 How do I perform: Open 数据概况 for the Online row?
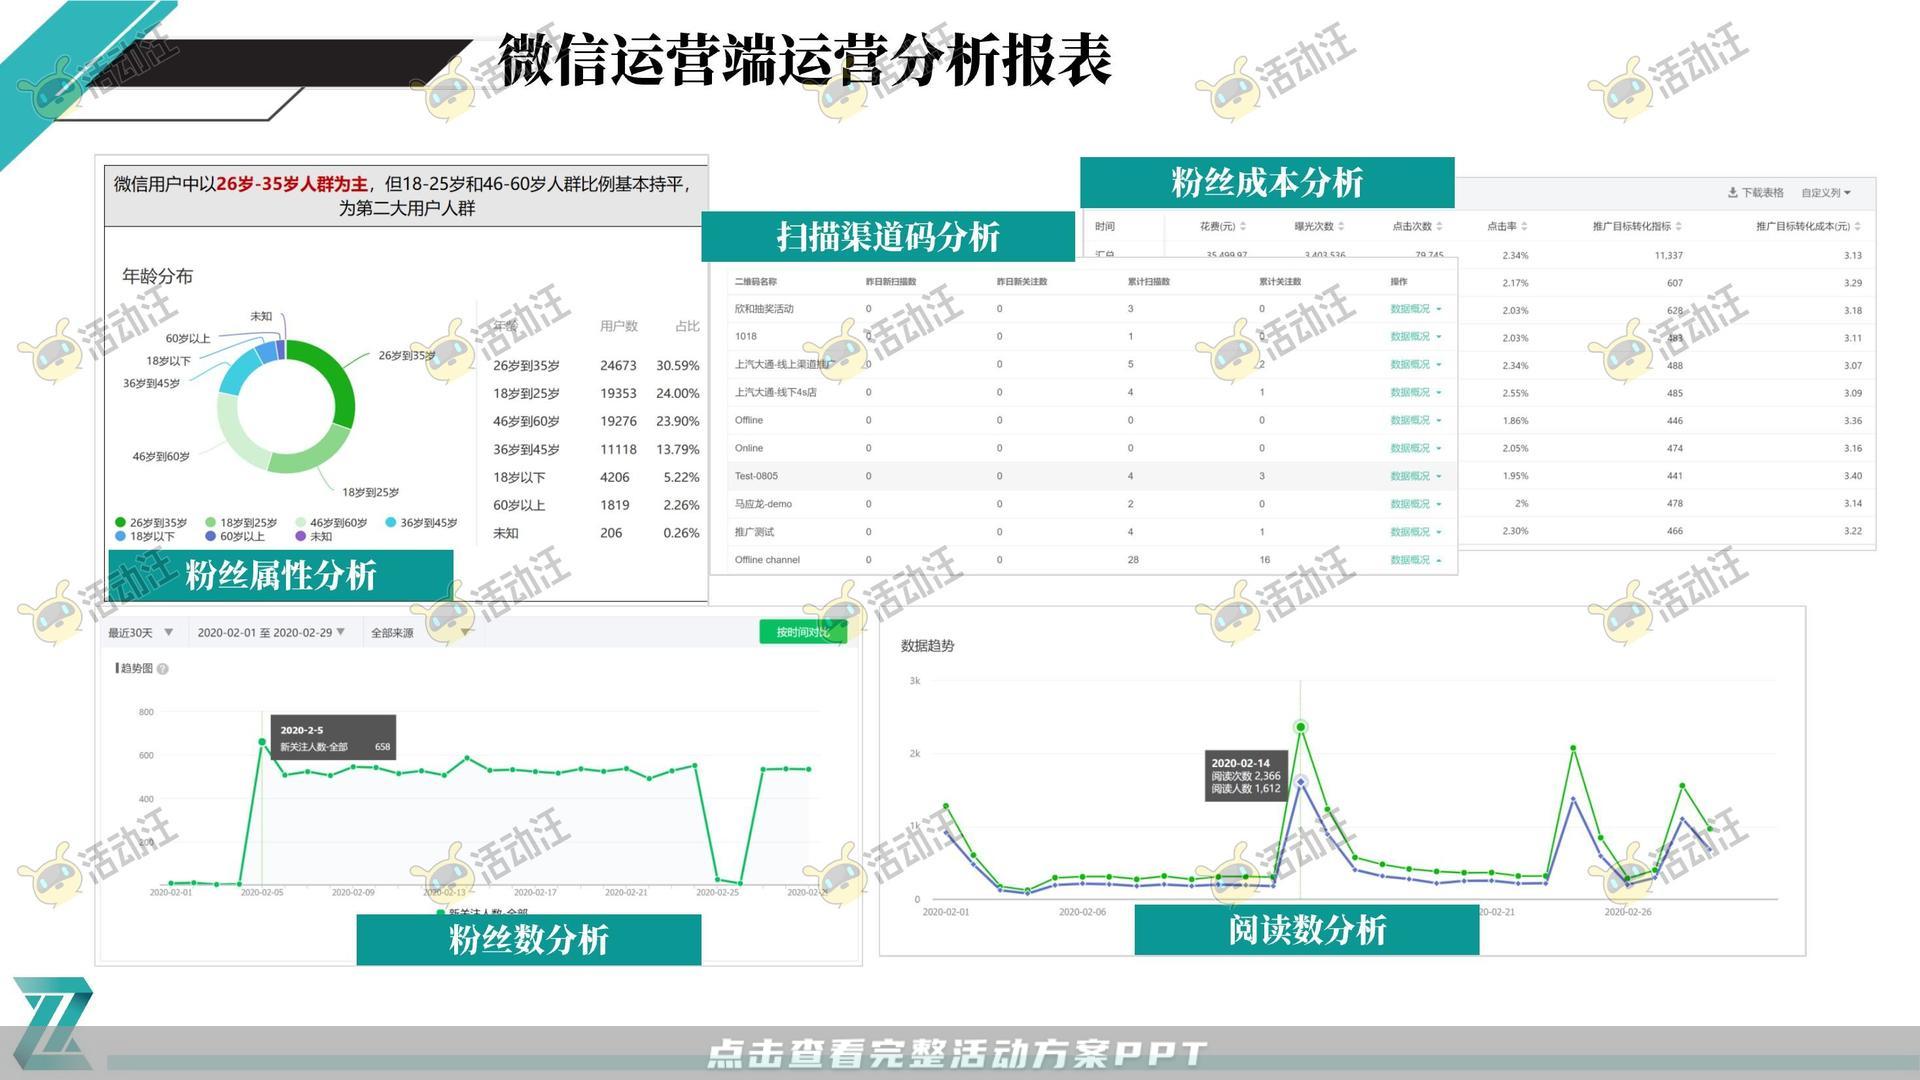1415,449
